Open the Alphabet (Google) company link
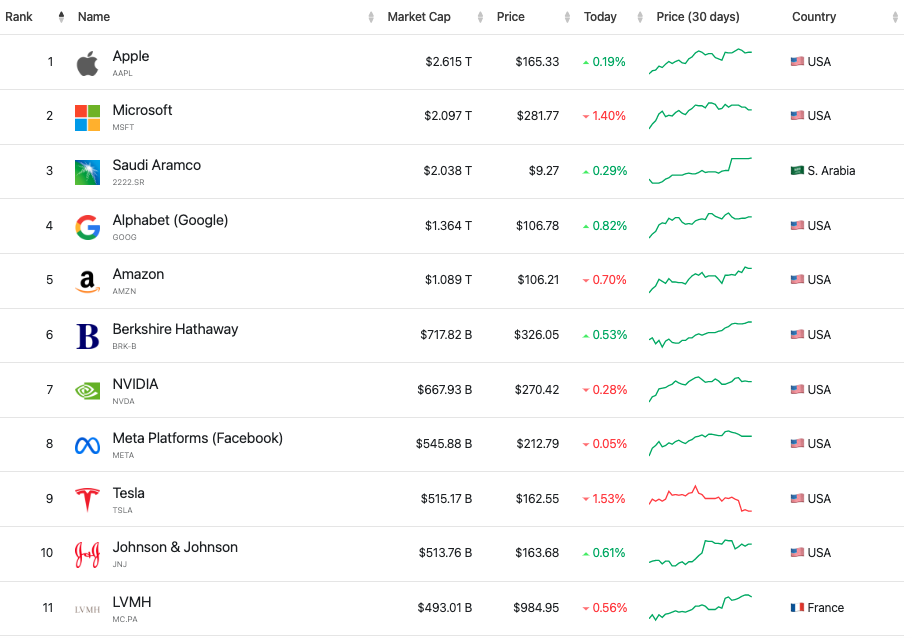This screenshot has height=638, width=912. [170, 220]
